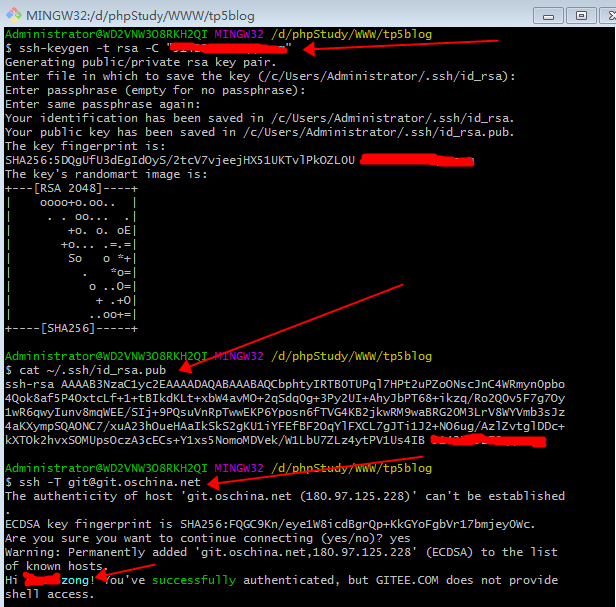Click the [SHA256] randomart footer
Viewport: 616px width, 607px height.
pyautogui.click(x=72, y=328)
